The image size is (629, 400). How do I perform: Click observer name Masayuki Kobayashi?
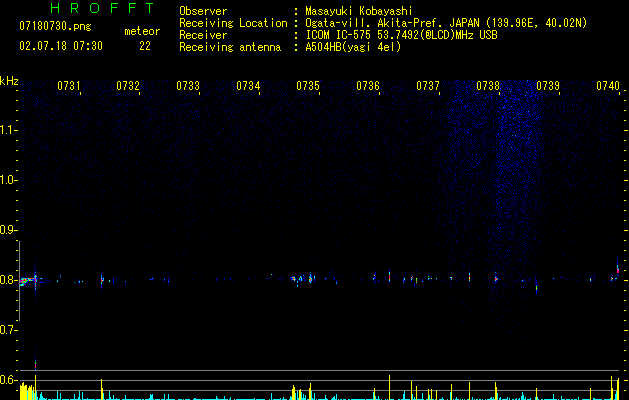(359, 11)
